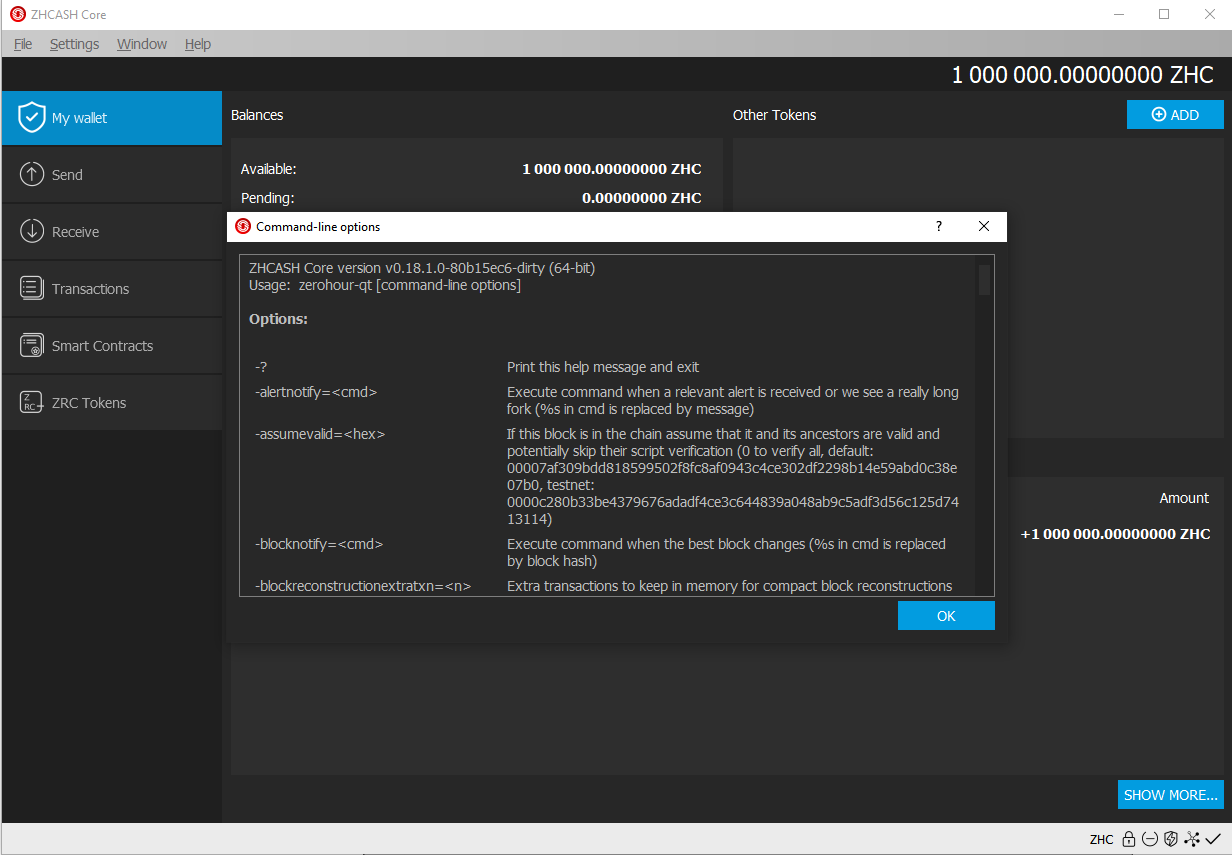This screenshot has width=1232, height=855.
Task: Click the -blocknotify description about best block changes
Action: pyautogui.click(x=726, y=552)
